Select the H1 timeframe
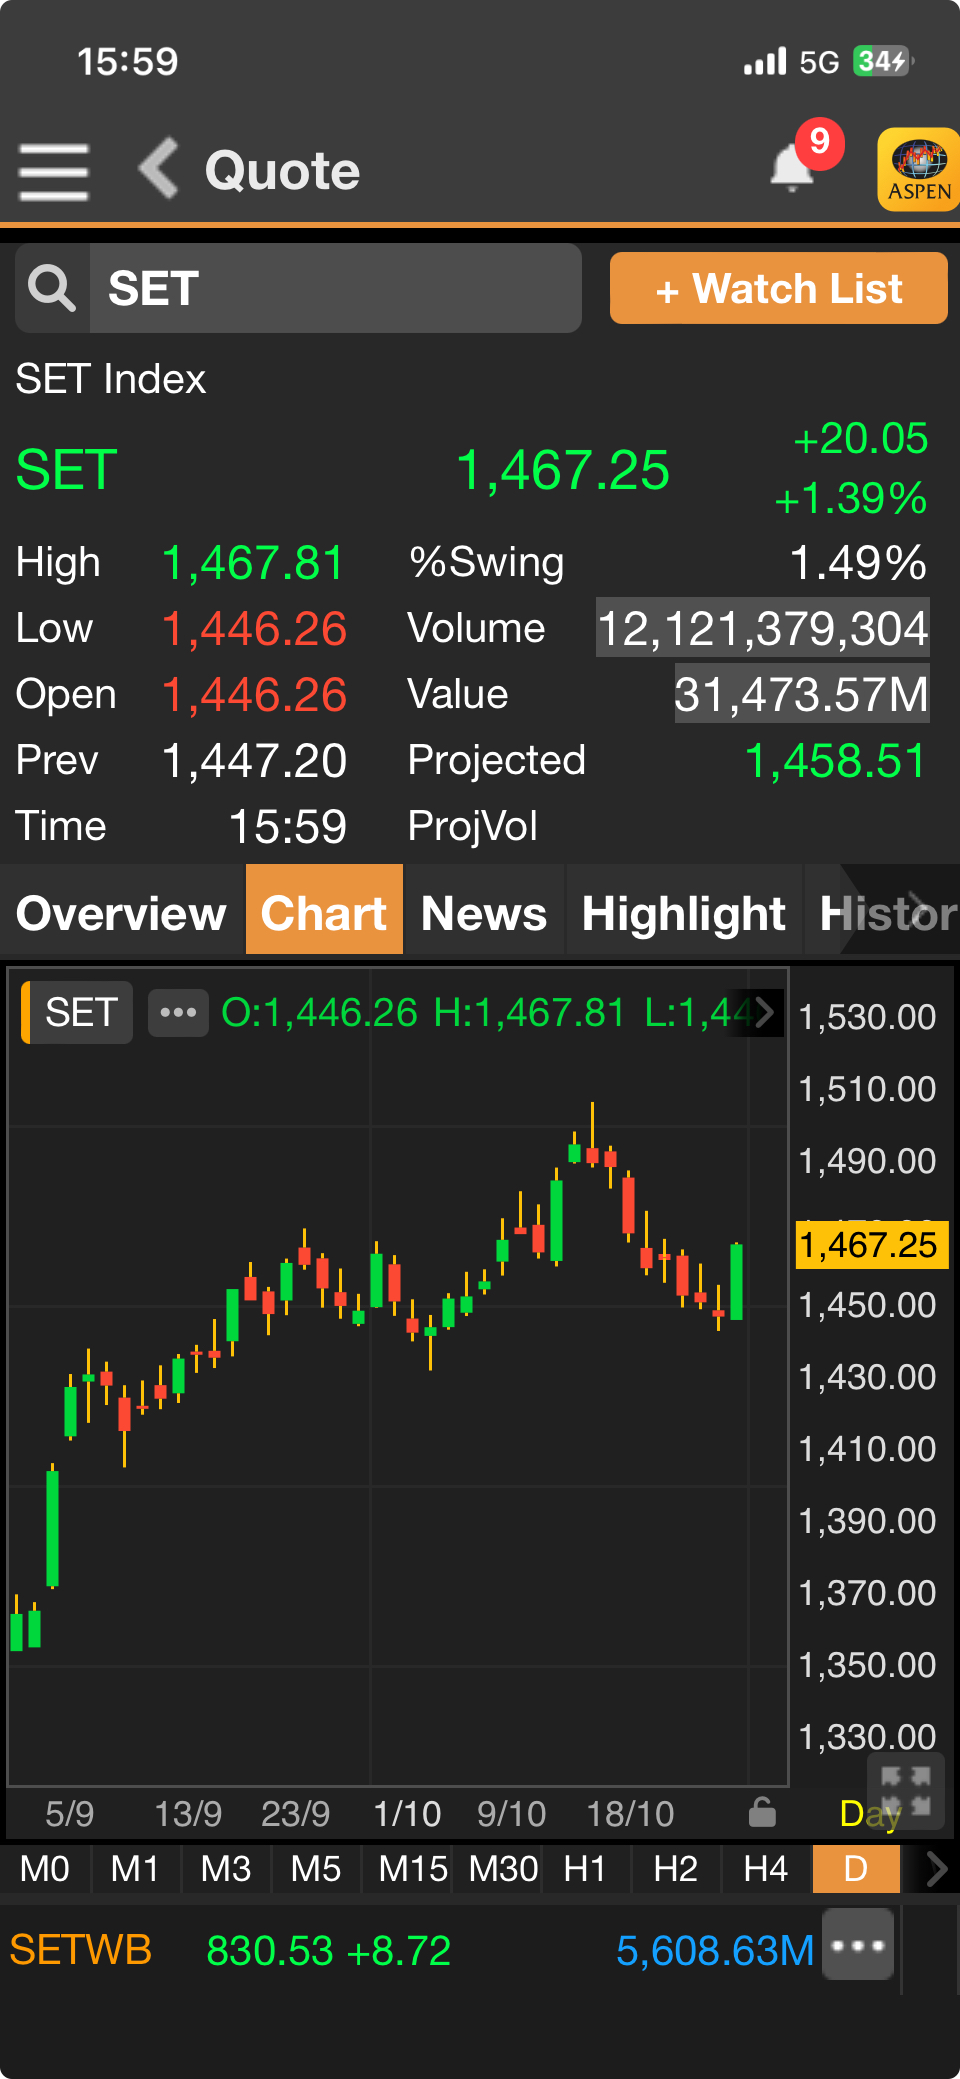 [x=585, y=1868]
